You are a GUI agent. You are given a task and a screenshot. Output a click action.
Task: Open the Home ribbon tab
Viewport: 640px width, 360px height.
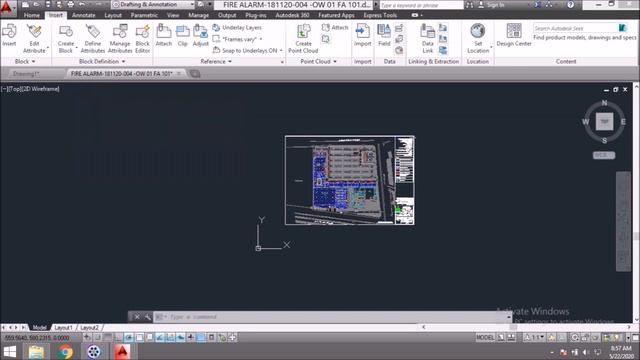point(31,15)
